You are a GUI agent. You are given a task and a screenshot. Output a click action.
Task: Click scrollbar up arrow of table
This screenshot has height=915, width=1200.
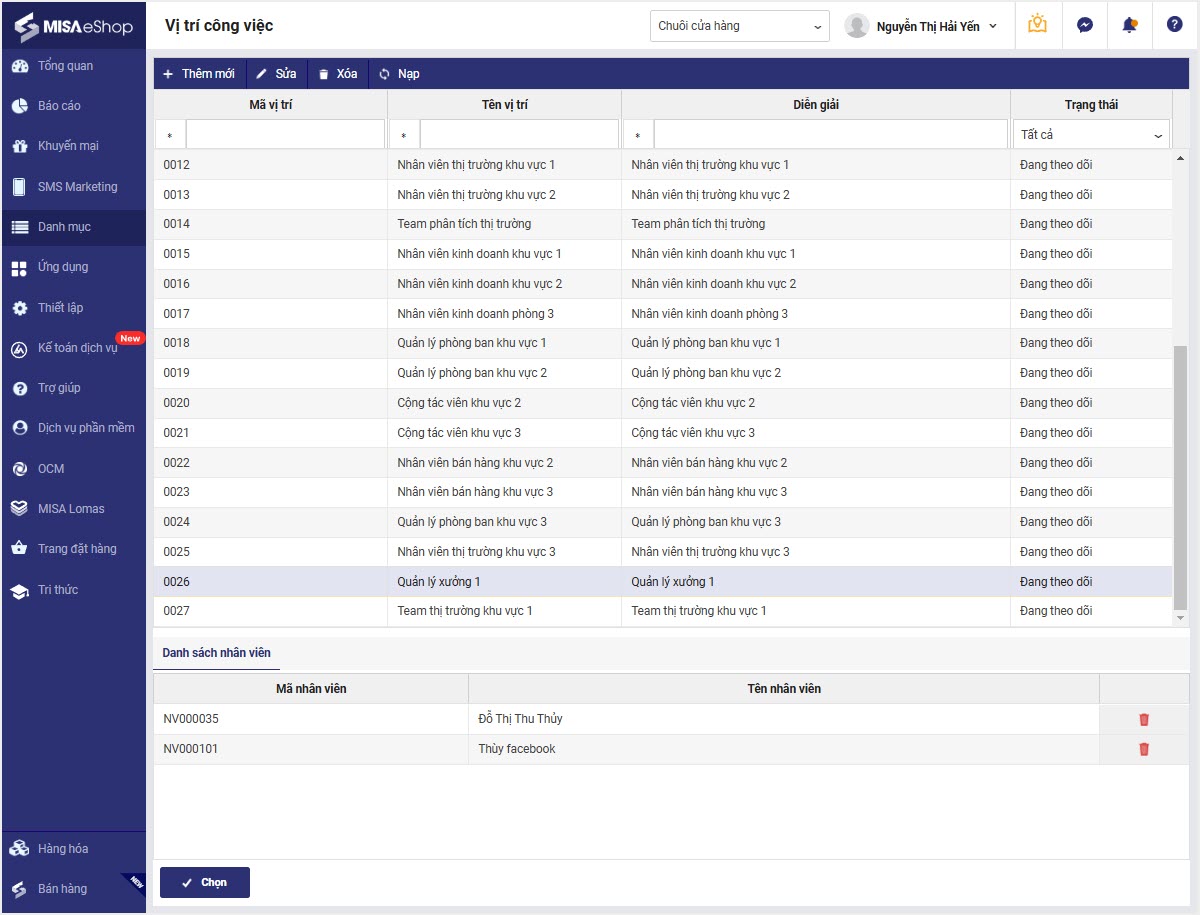tap(1180, 158)
